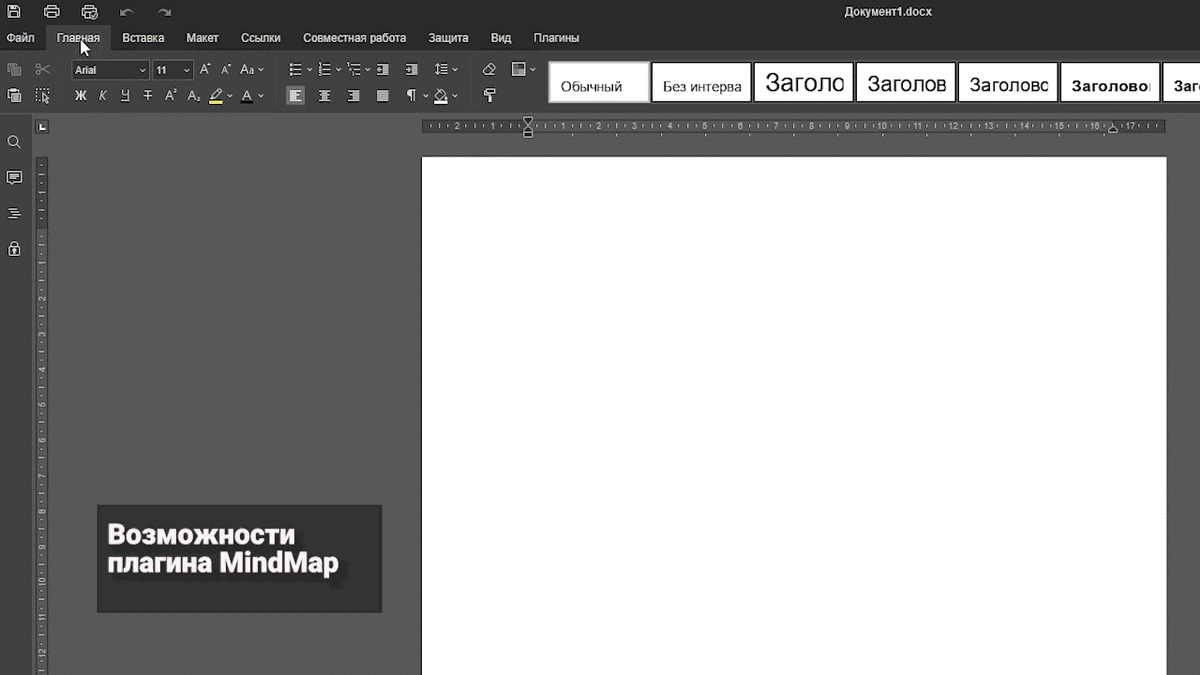Screen dimensions: 1200x675
Task: Increase font size with the larger A icon
Action: point(205,70)
